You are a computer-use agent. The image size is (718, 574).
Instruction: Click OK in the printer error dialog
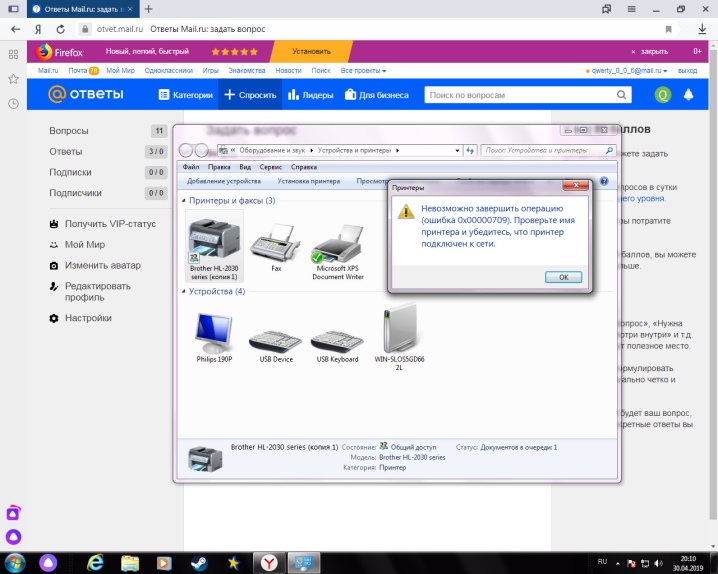[x=563, y=277]
